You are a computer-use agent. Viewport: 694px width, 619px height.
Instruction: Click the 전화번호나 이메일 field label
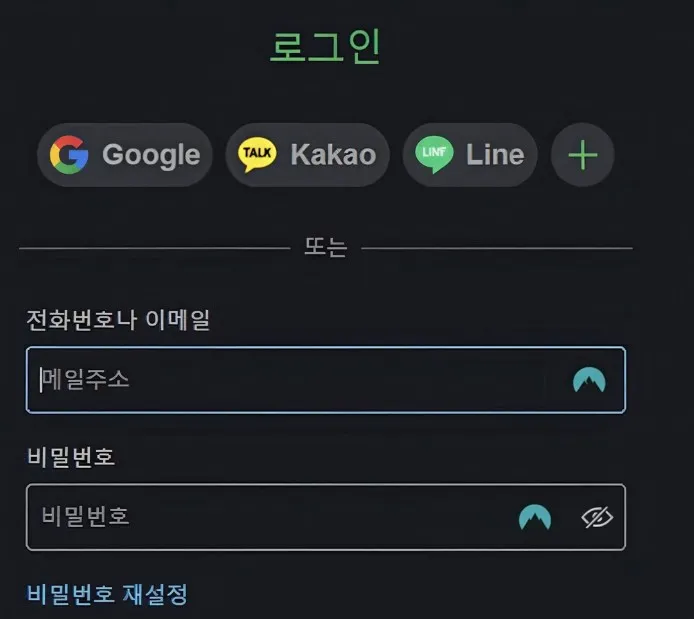click(x=118, y=320)
